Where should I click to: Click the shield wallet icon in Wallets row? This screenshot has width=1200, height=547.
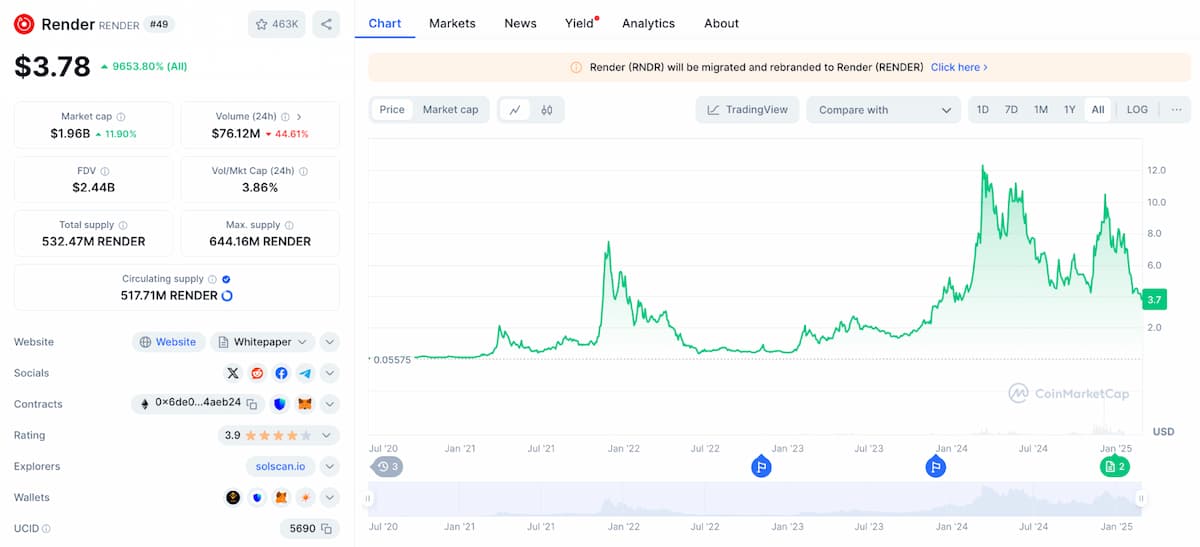[257, 497]
